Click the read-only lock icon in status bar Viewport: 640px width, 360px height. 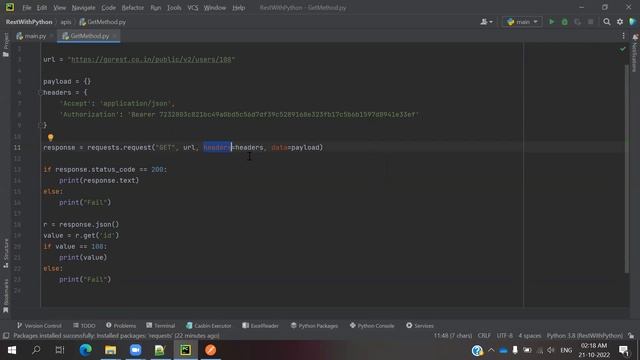pos(631,336)
